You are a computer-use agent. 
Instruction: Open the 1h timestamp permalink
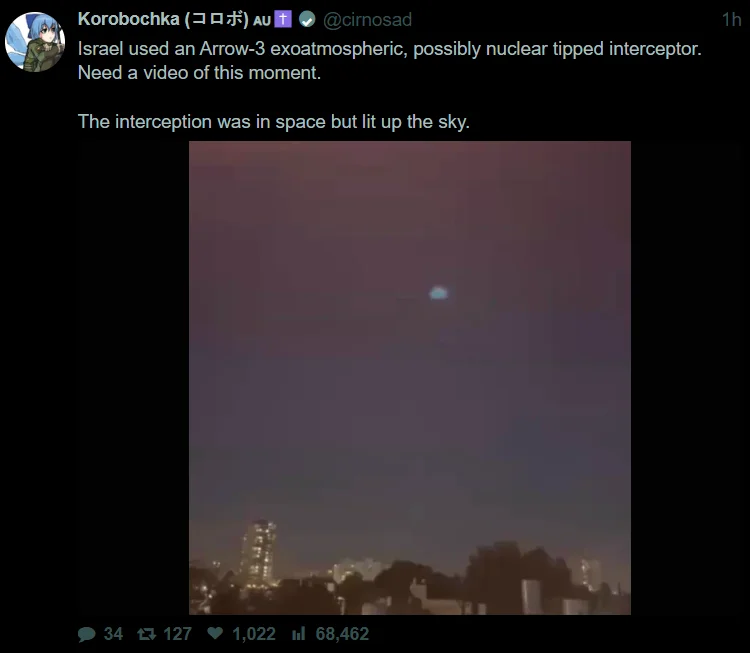click(x=731, y=20)
